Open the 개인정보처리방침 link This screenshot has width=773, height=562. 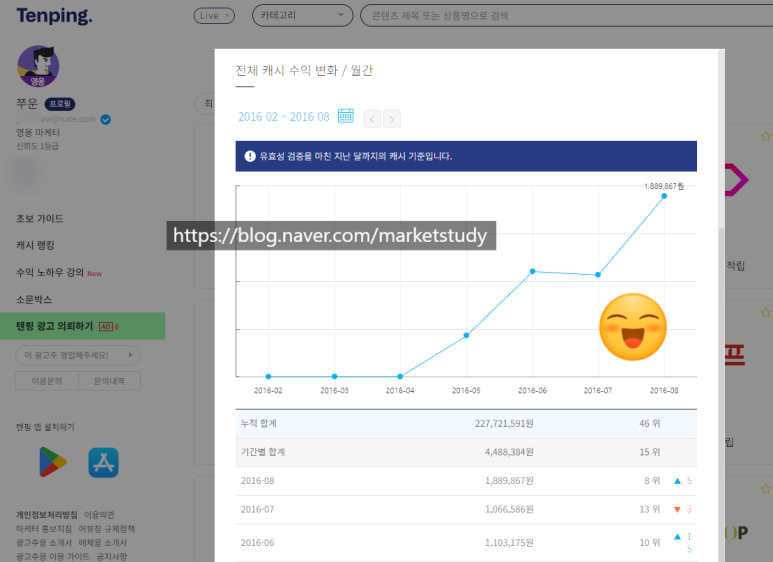click(46, 515)
